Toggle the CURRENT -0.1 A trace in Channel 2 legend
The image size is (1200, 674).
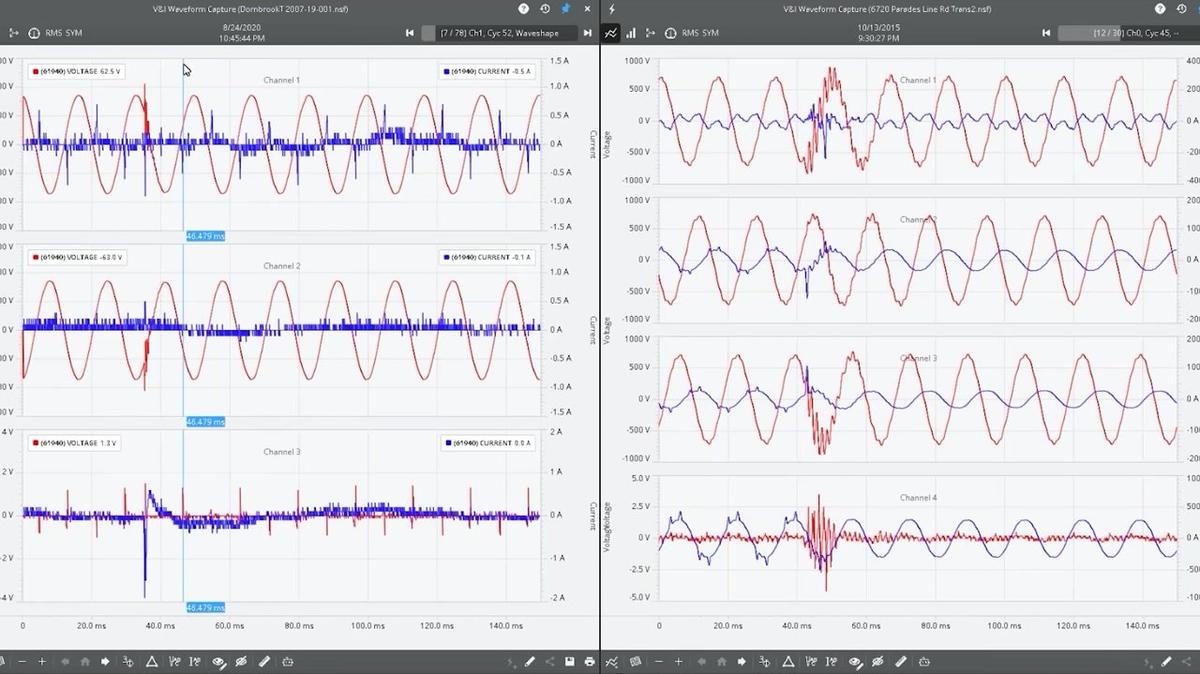pyautogui.click(x=487, y=255)
